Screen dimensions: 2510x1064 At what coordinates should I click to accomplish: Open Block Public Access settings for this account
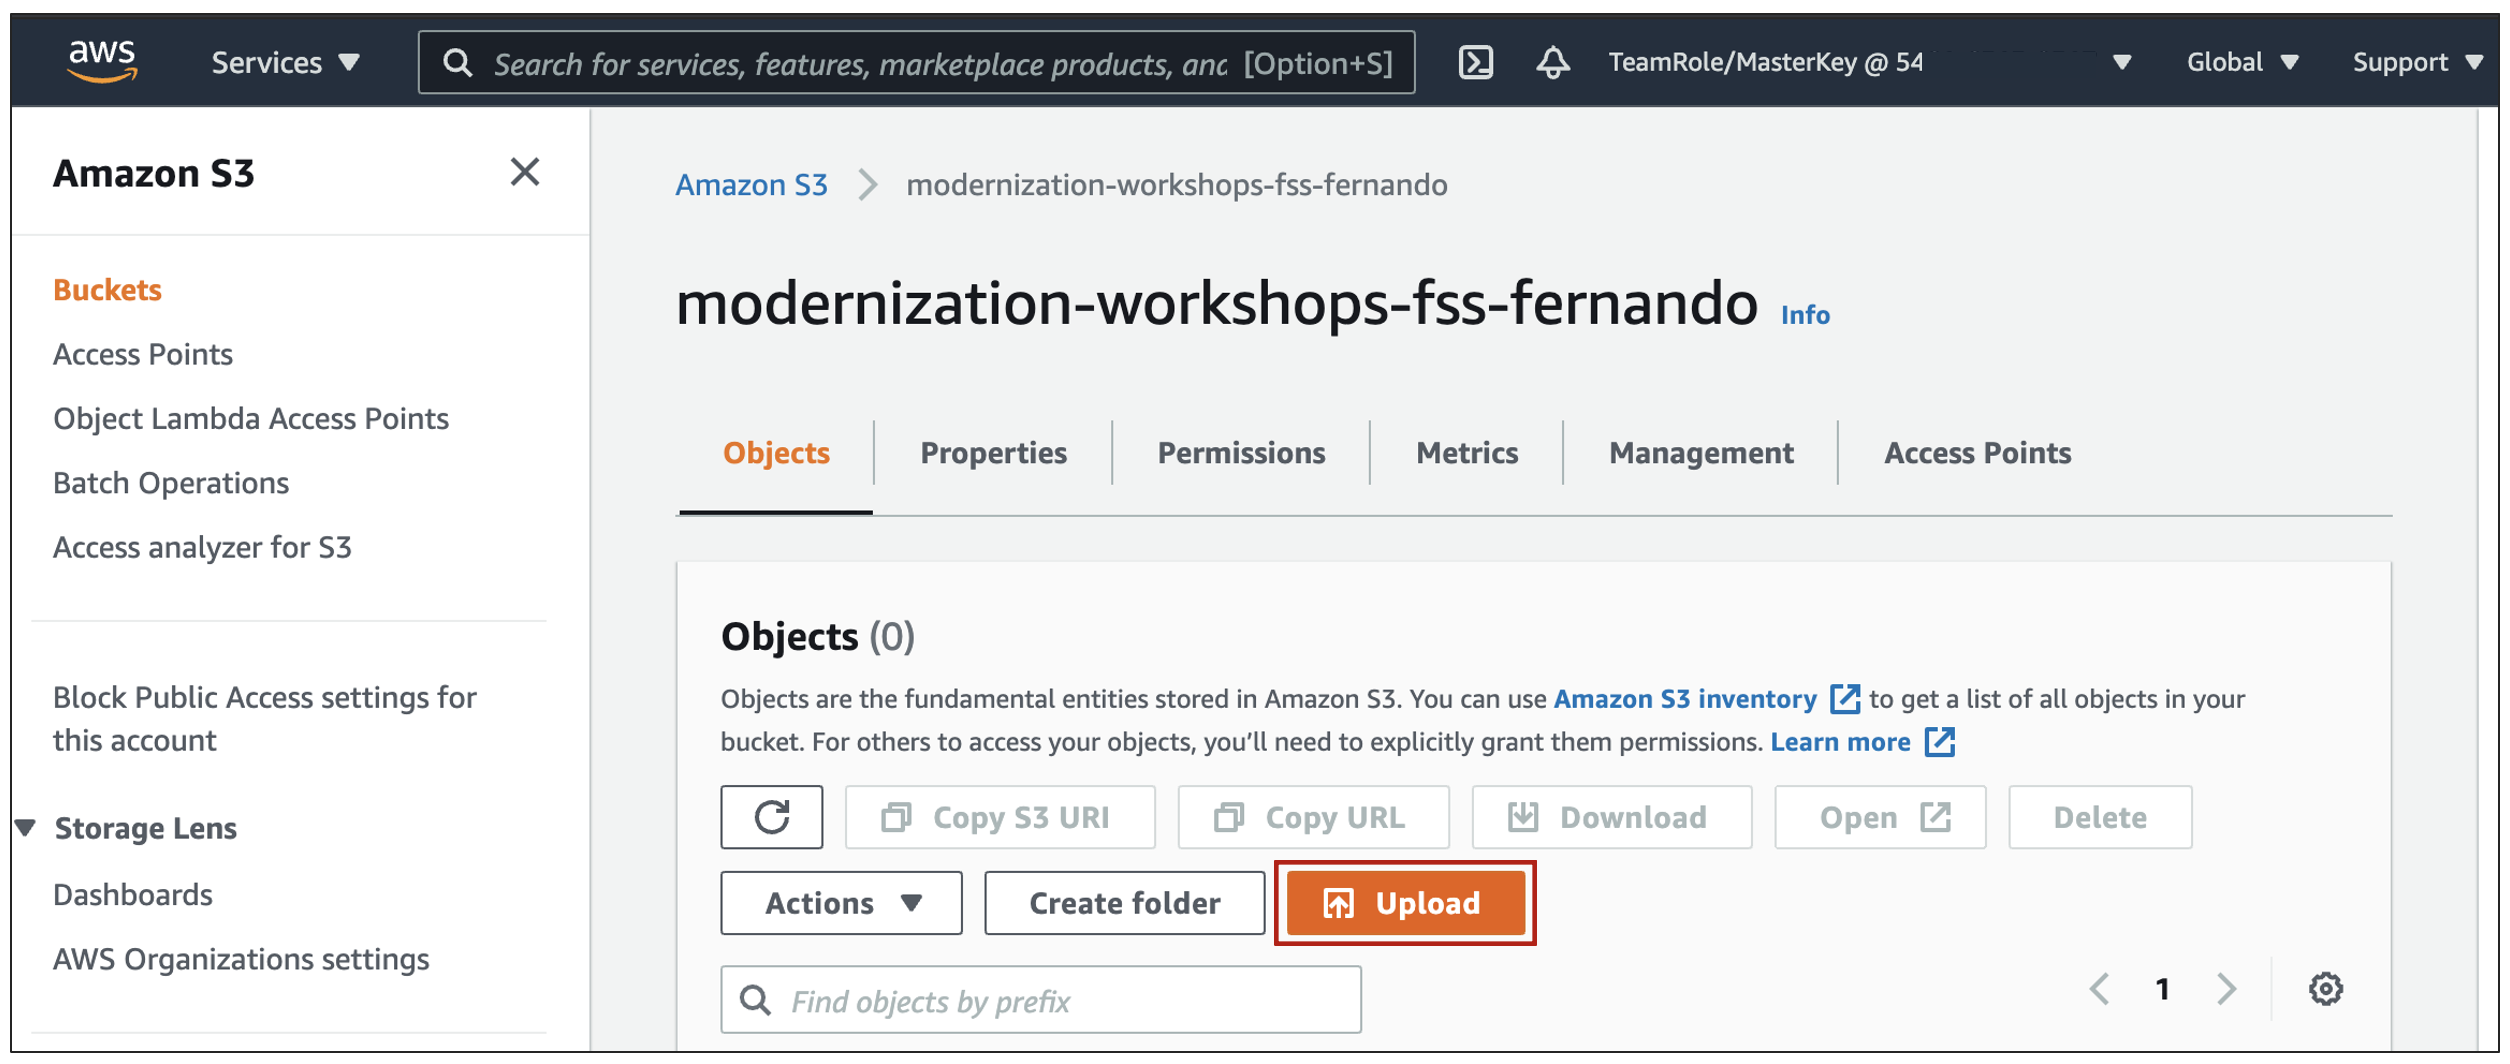click(265, 719)
